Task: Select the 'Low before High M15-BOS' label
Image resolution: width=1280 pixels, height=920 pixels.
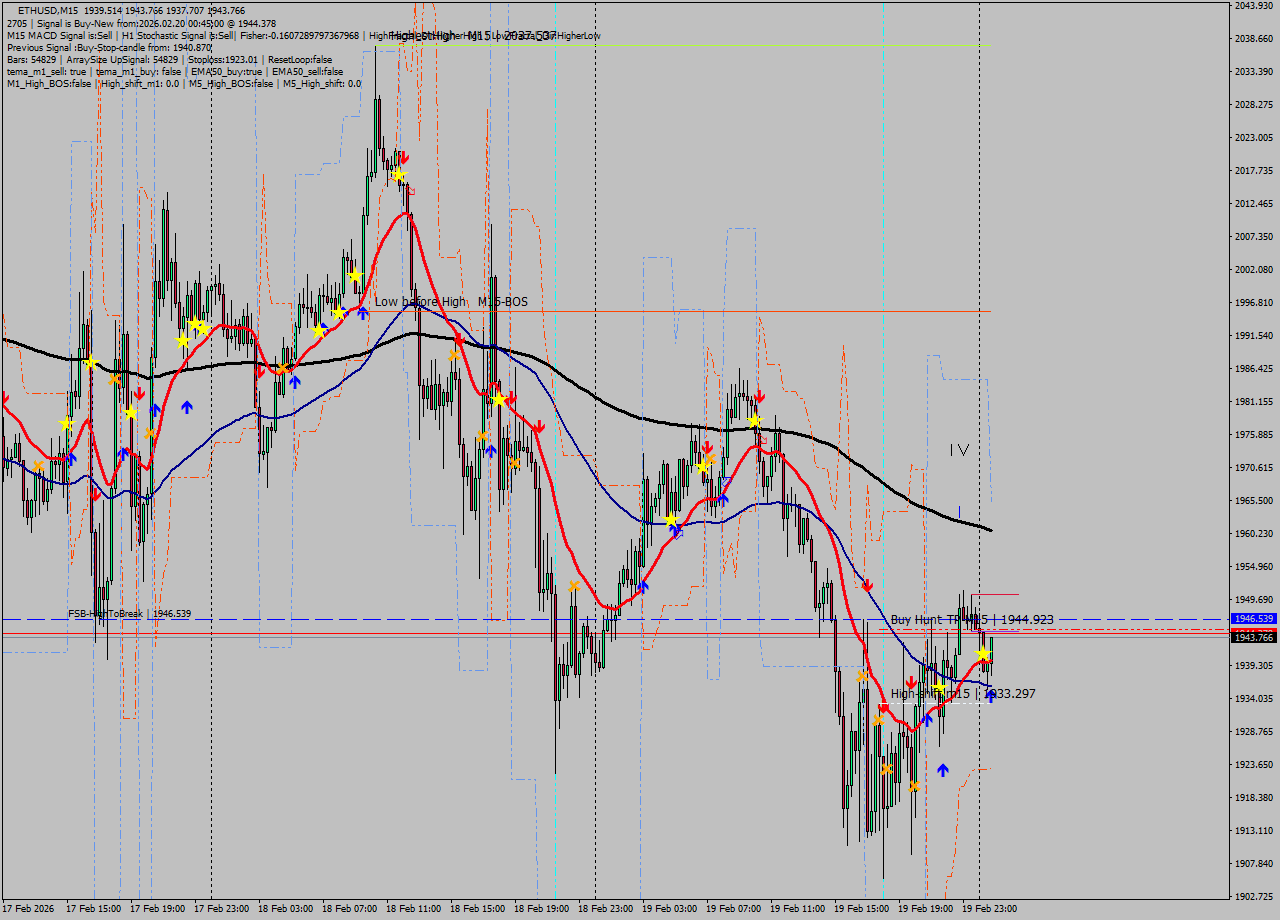Action: (451, 302)
